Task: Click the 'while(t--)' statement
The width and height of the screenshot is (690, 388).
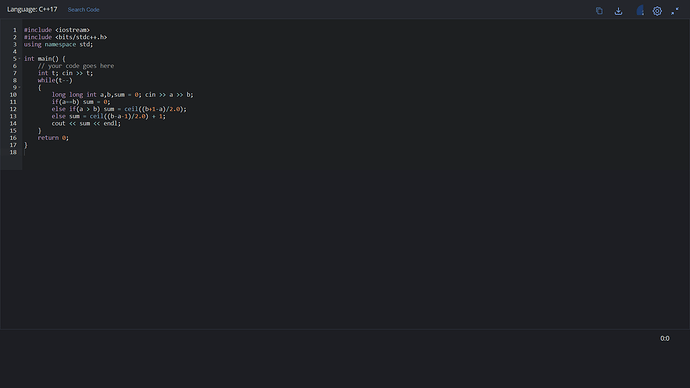Action: [55, 80]
